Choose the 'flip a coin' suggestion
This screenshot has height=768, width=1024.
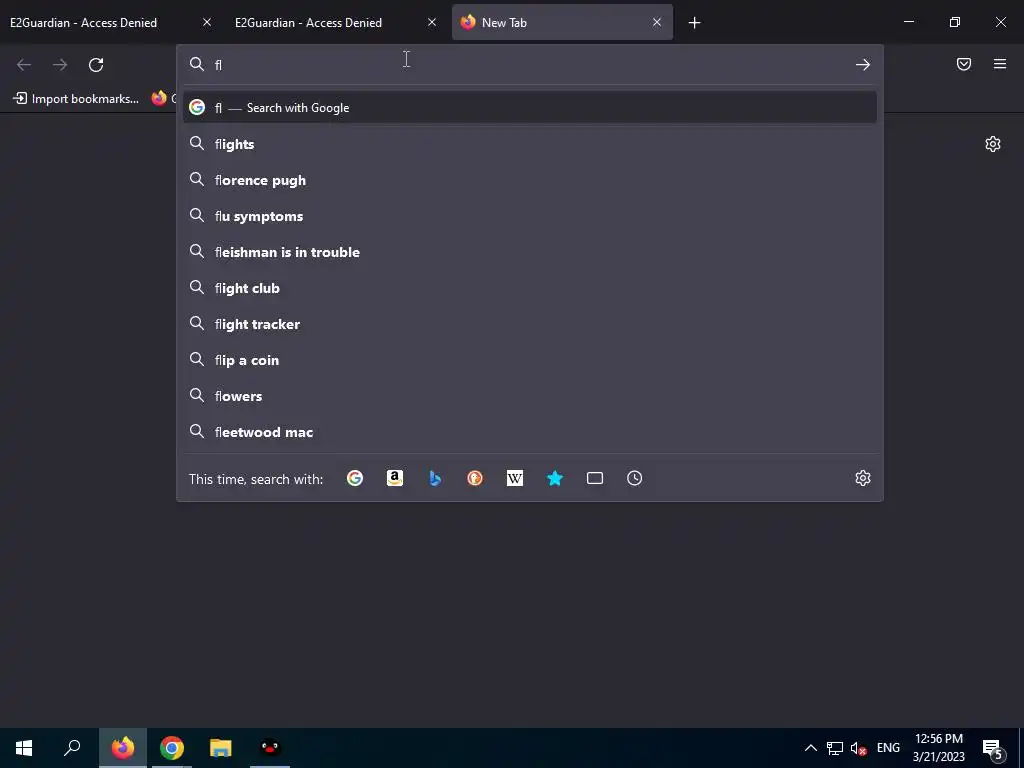pos(530,360)
